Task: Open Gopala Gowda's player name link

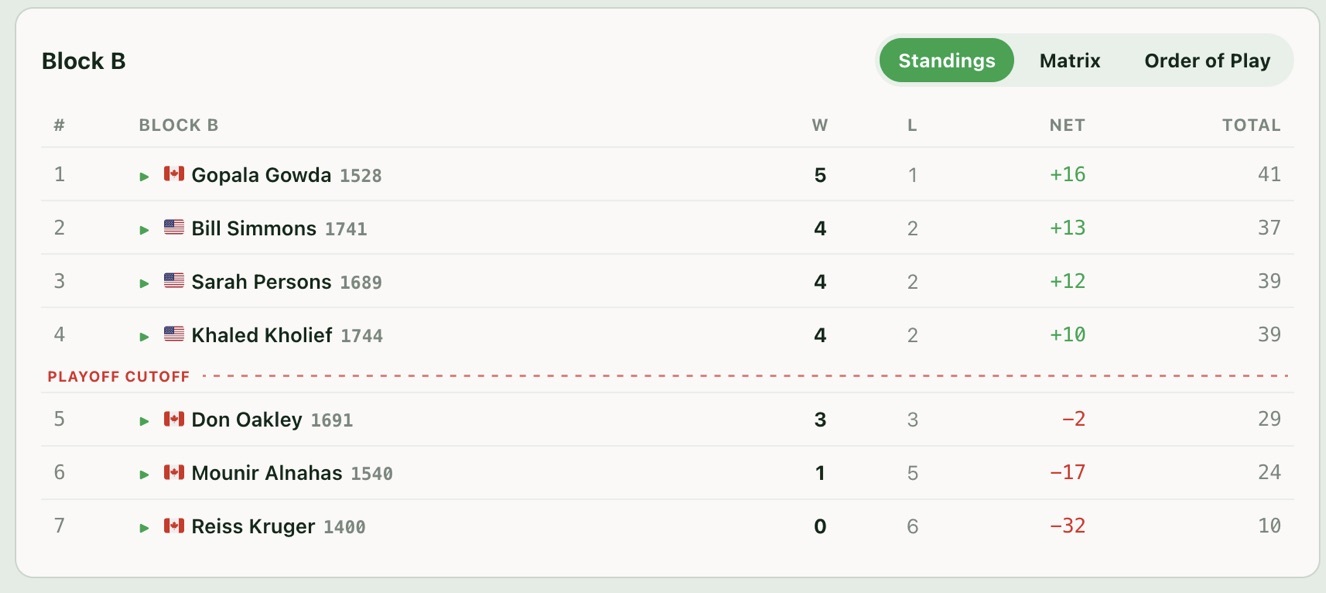Action: pos(261,175)
